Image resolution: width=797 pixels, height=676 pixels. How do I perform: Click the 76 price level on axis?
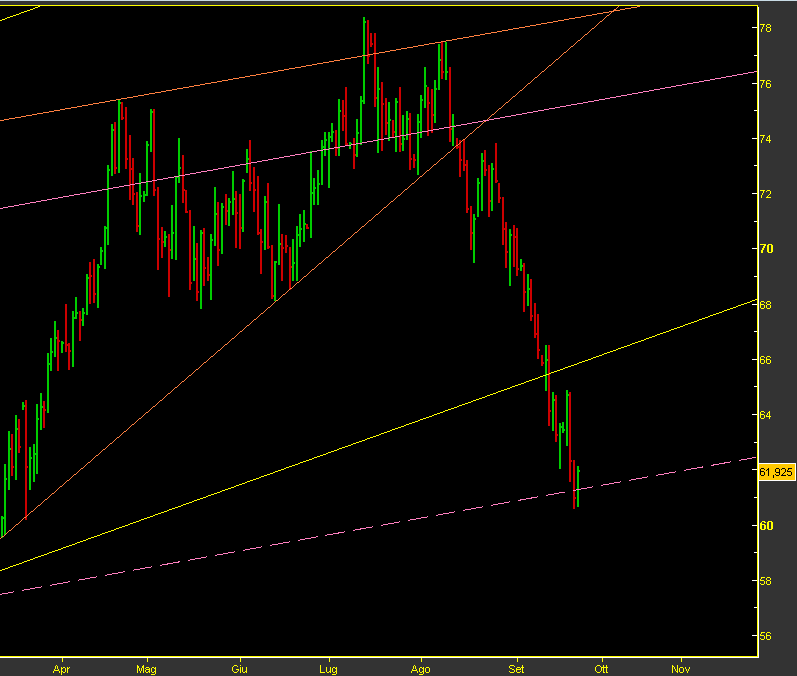[x=765, y=84]
